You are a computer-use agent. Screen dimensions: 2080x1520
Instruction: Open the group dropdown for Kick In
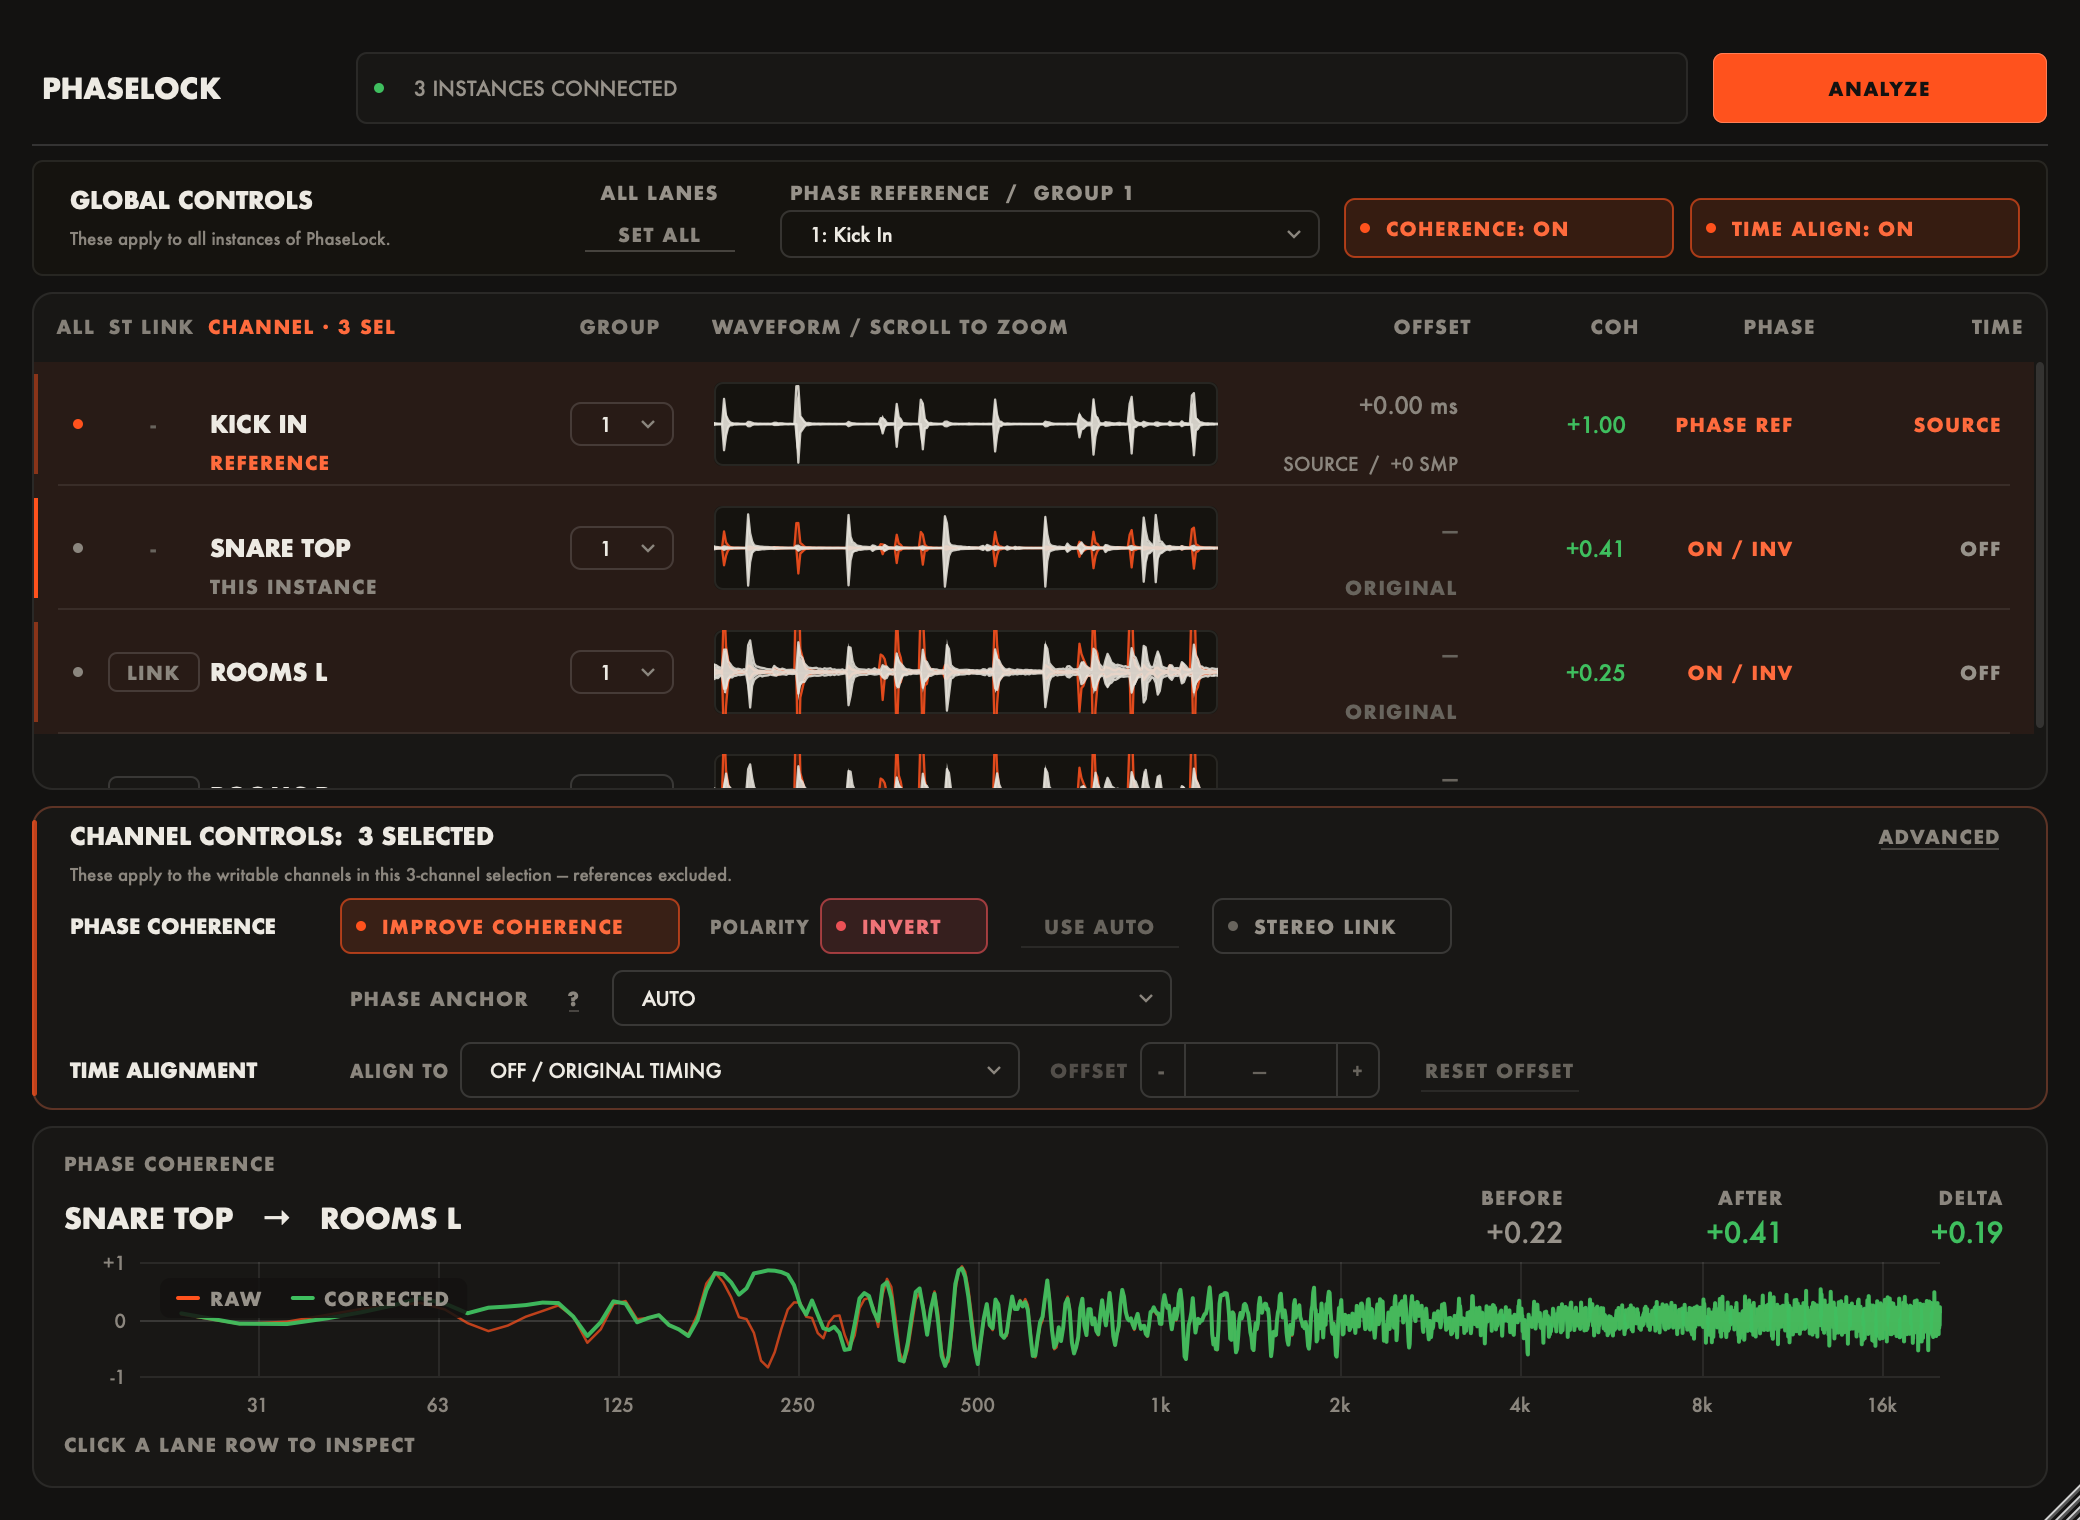621,424
